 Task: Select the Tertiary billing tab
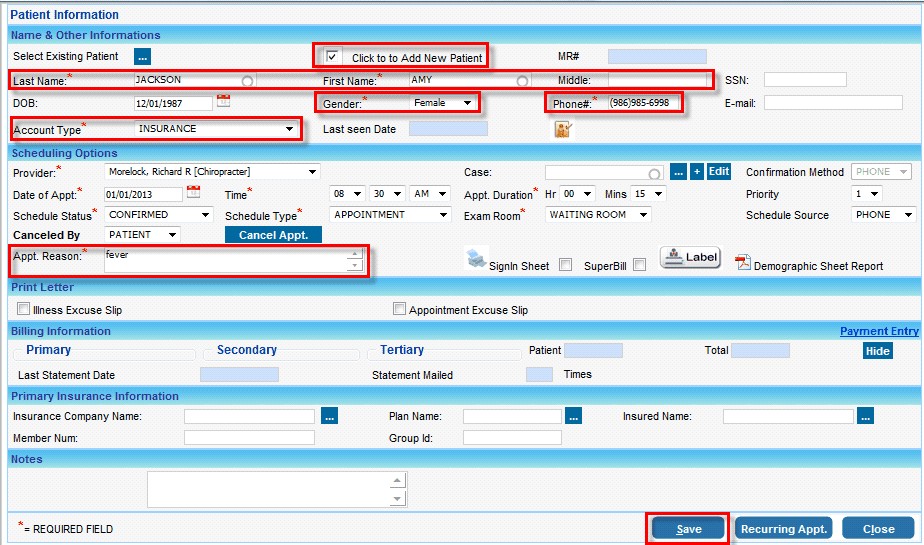click(402, 350)
